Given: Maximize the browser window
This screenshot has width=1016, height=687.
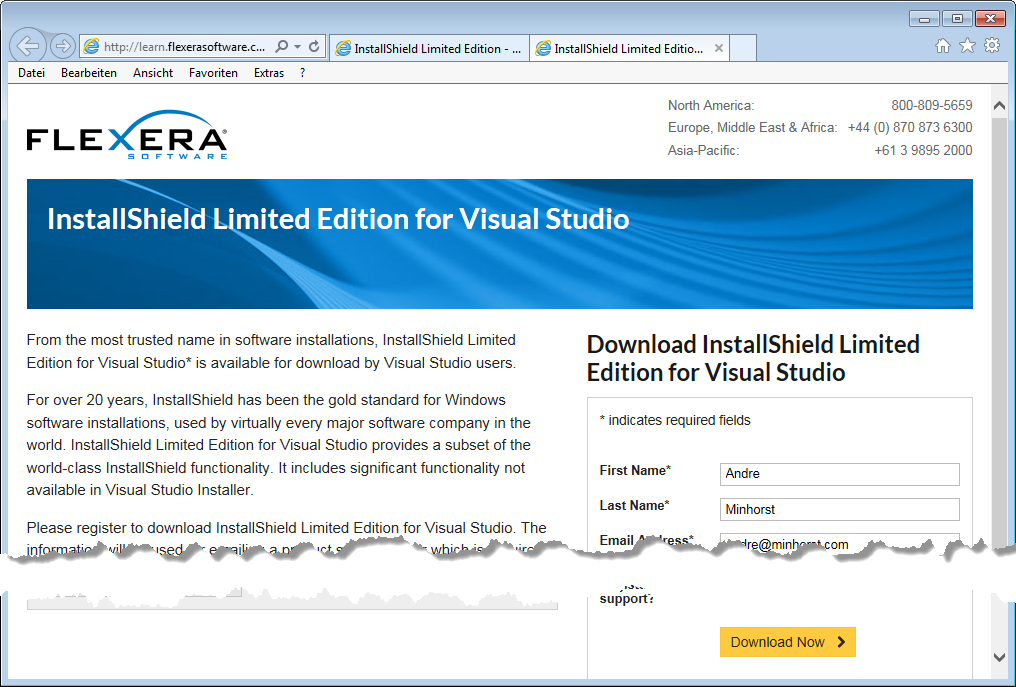Looking at the screenshot, I should pos(957,19).
